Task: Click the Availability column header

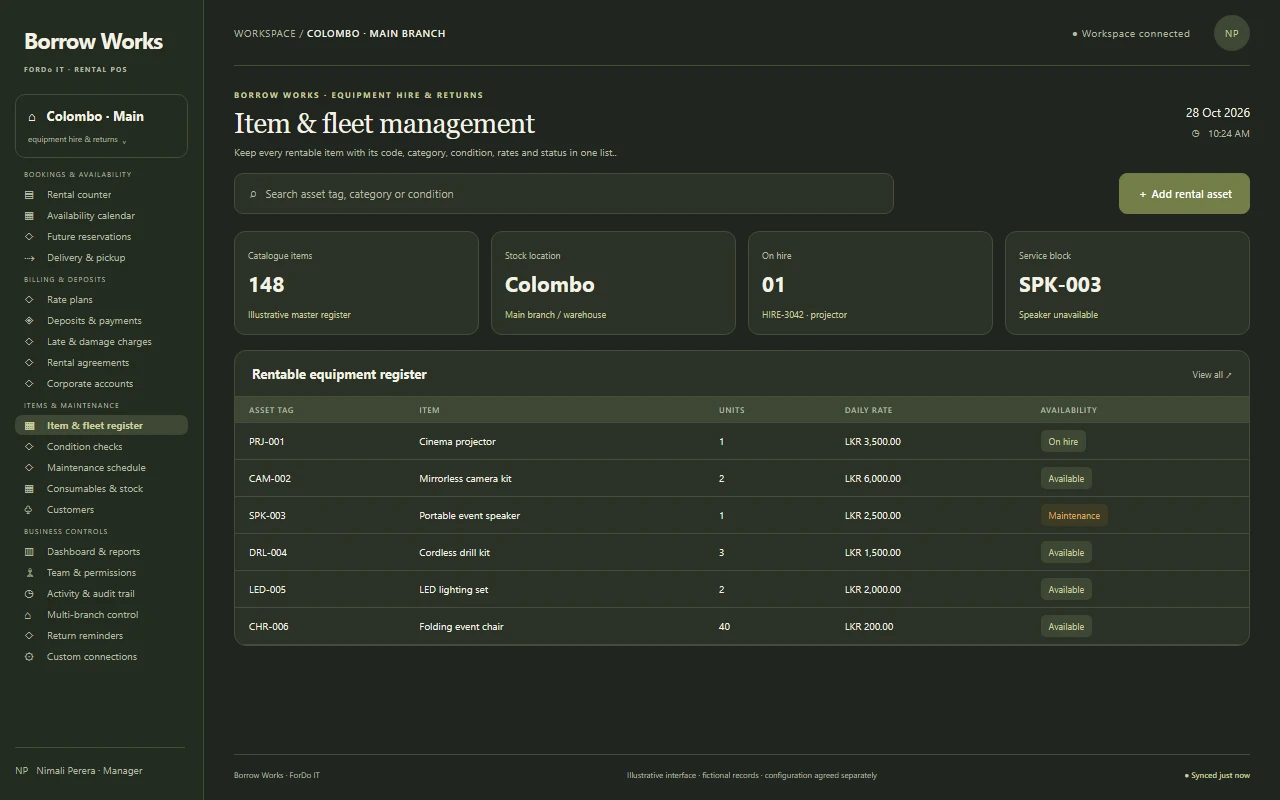Action: click(x=1068, y=410)
